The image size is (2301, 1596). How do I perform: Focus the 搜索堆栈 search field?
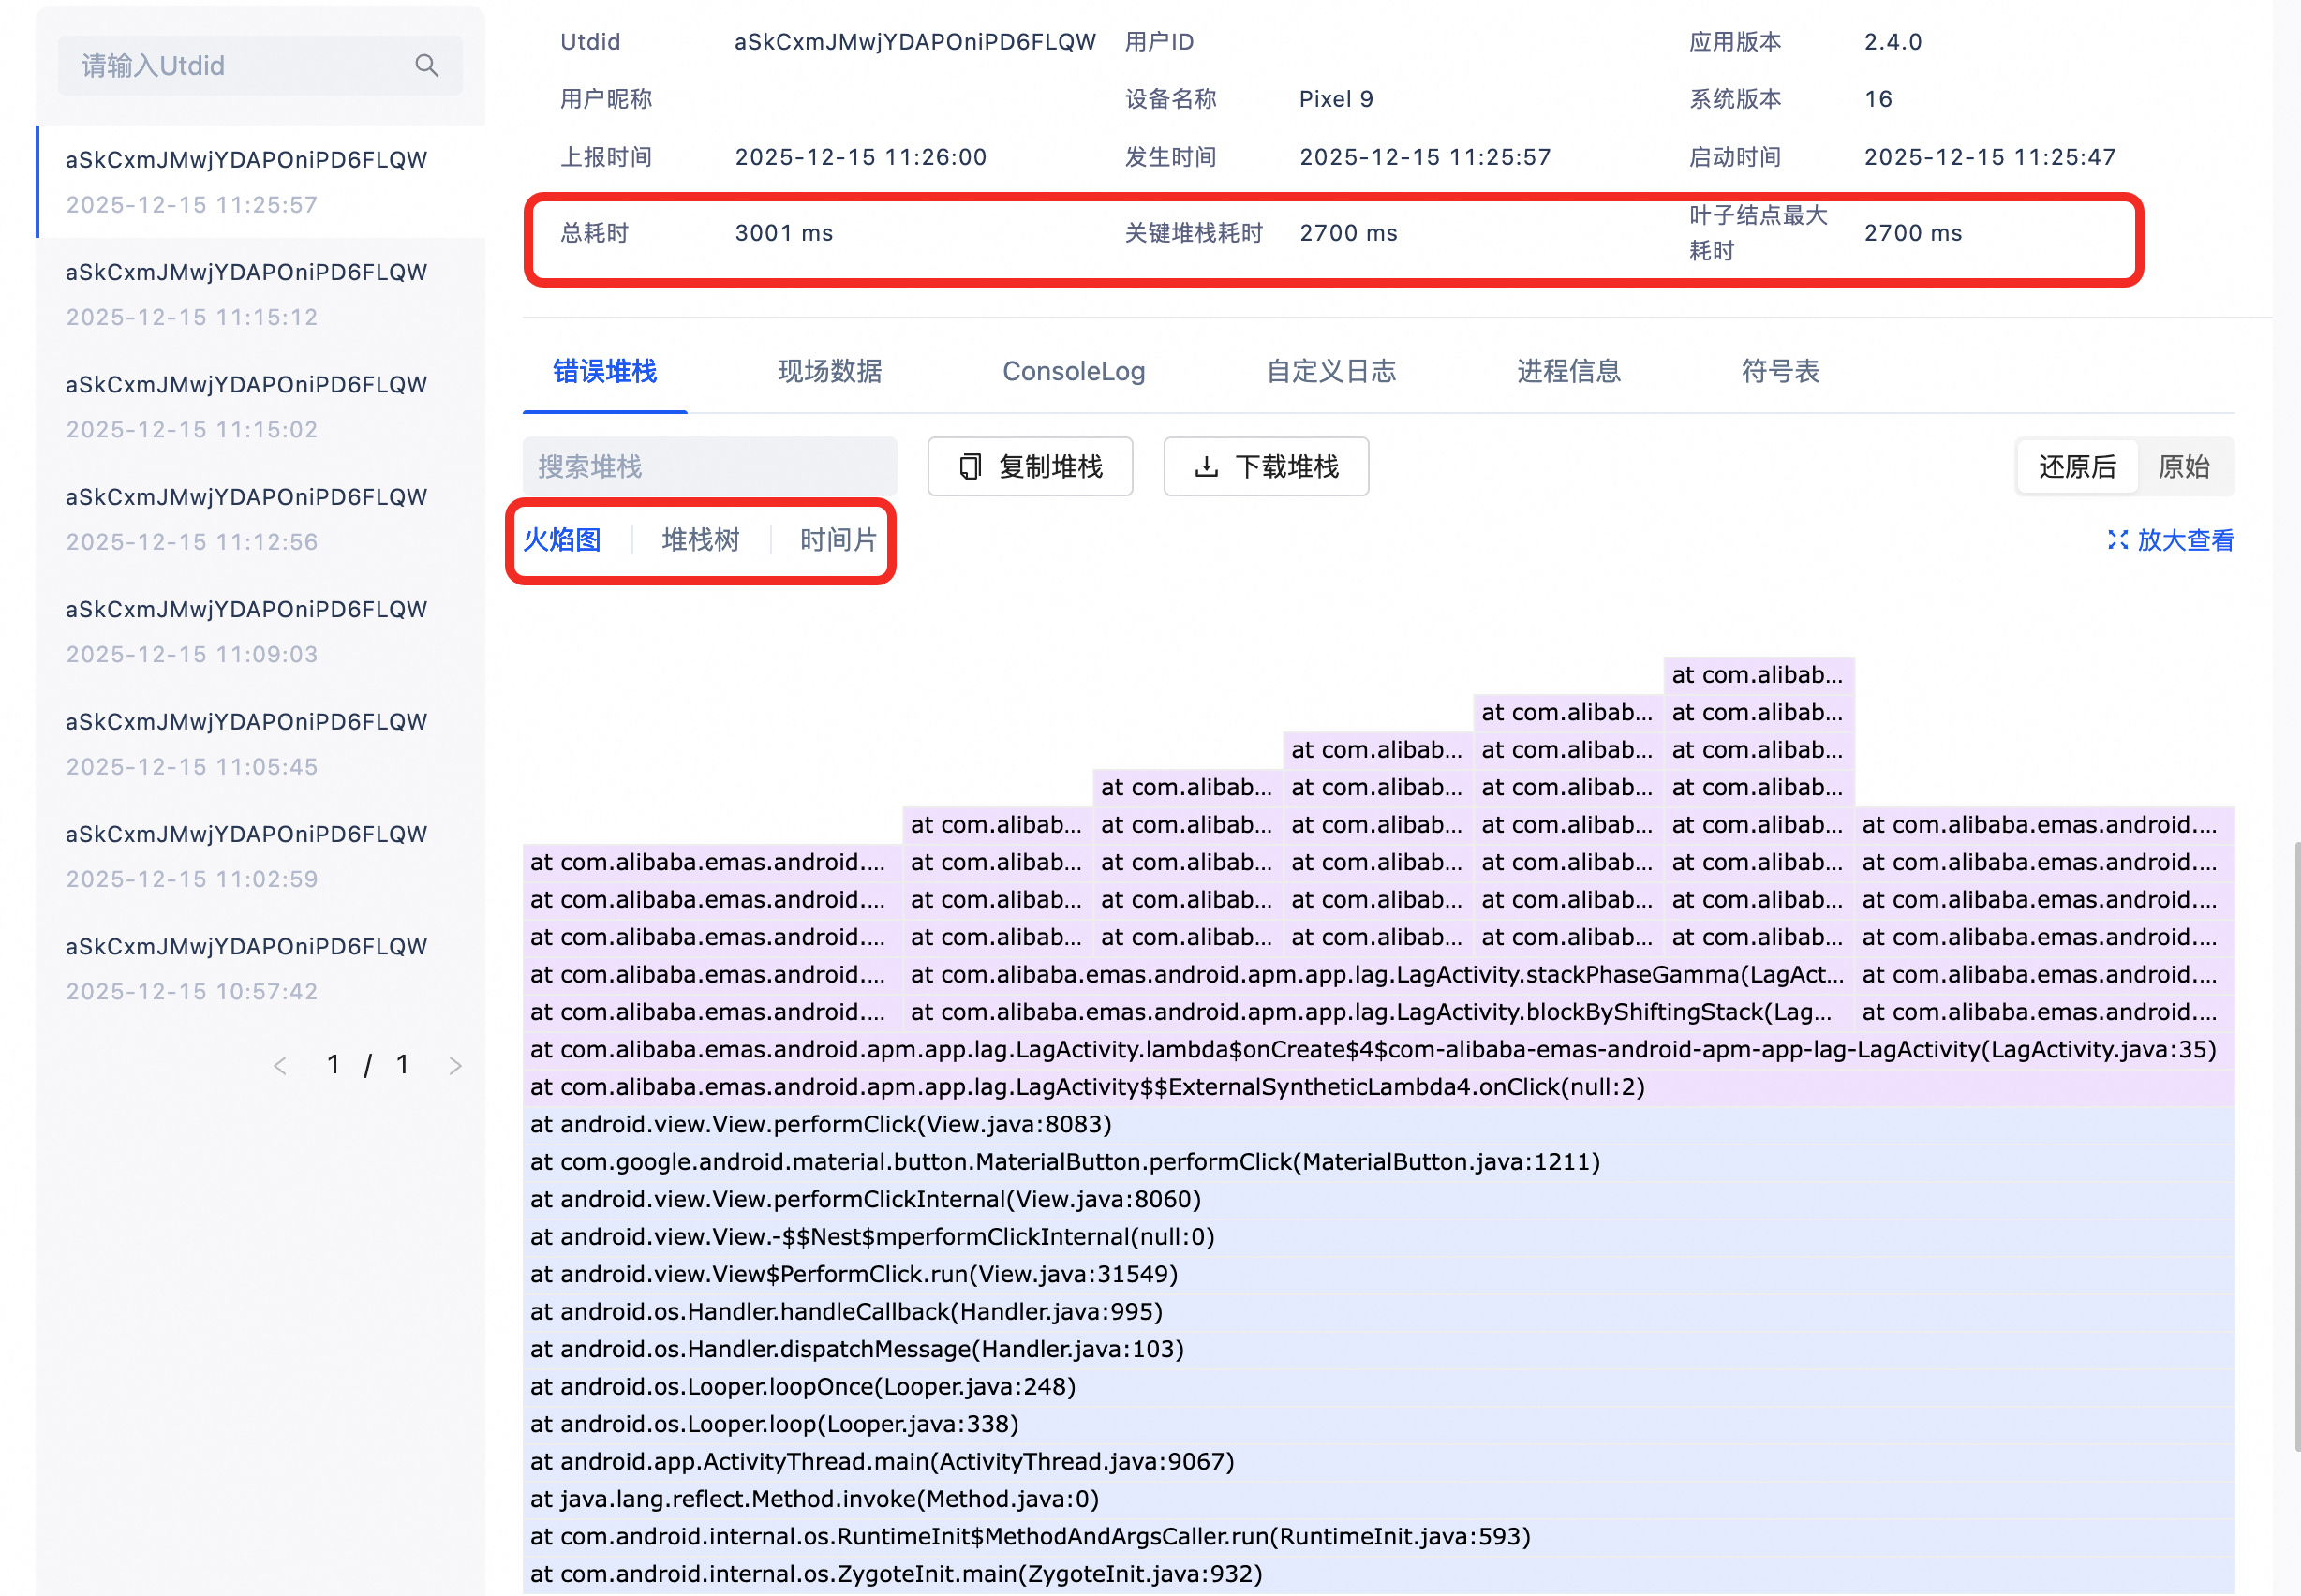click(x=709, y=467)
